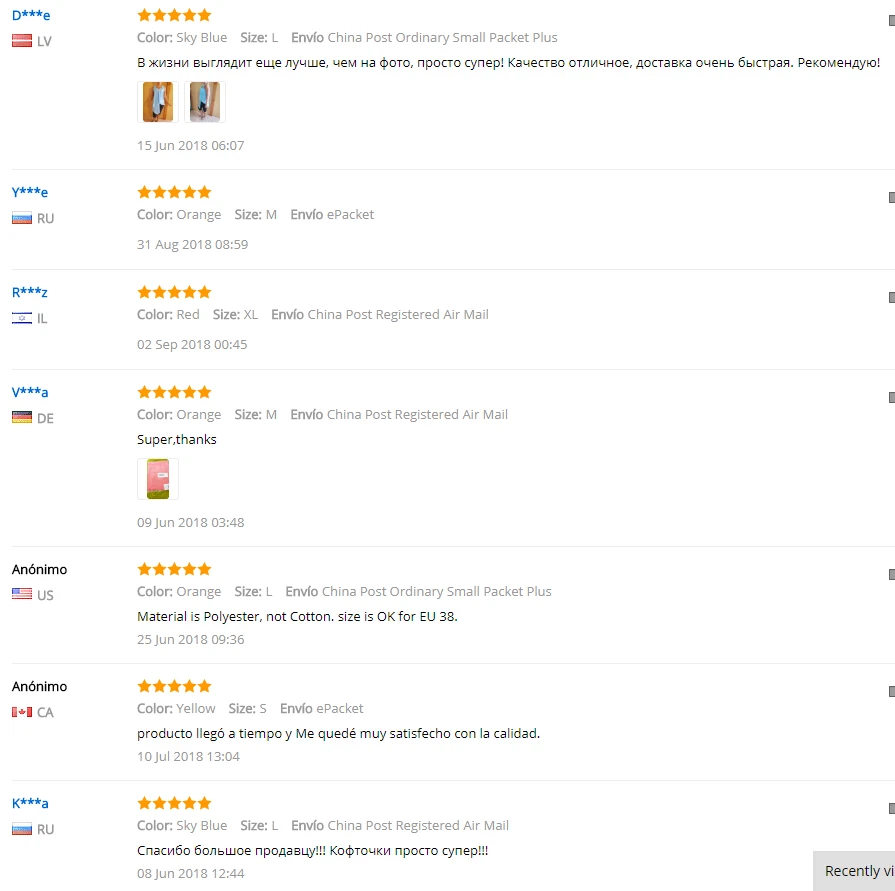
Task: Click the Russian flag under Y***e
Action: (22, 218)
